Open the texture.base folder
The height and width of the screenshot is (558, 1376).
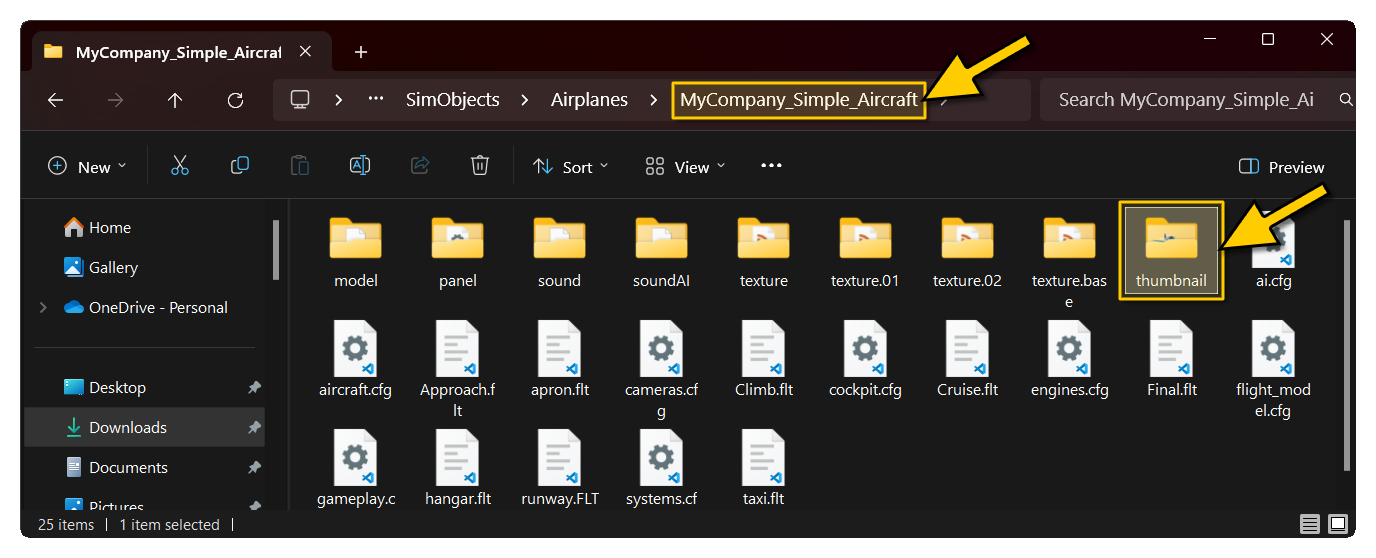(1069, 263)
